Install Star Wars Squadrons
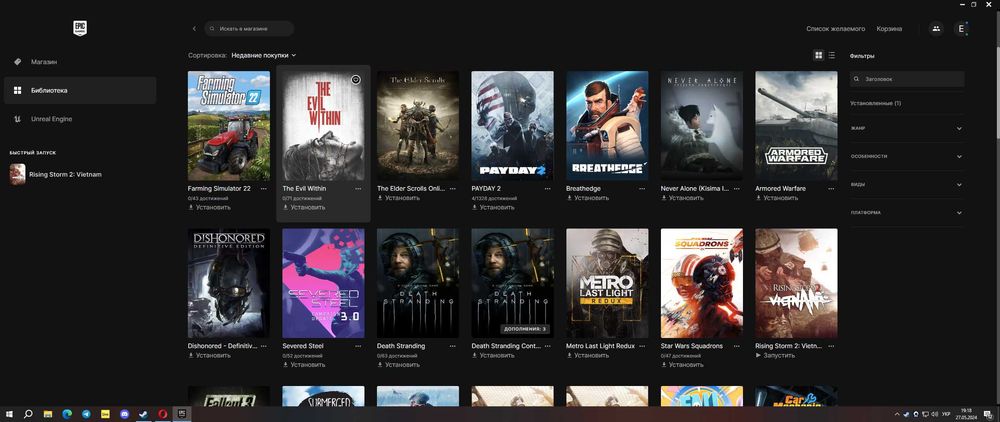 point(682,365)
